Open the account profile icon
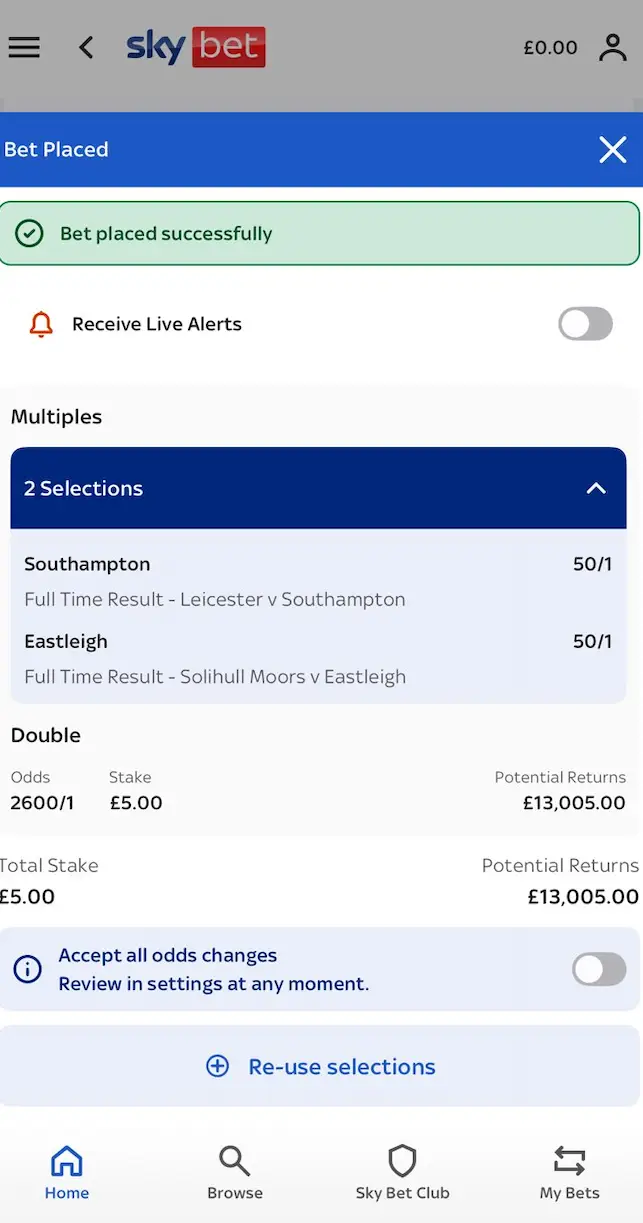 click(x=613, y=47)
